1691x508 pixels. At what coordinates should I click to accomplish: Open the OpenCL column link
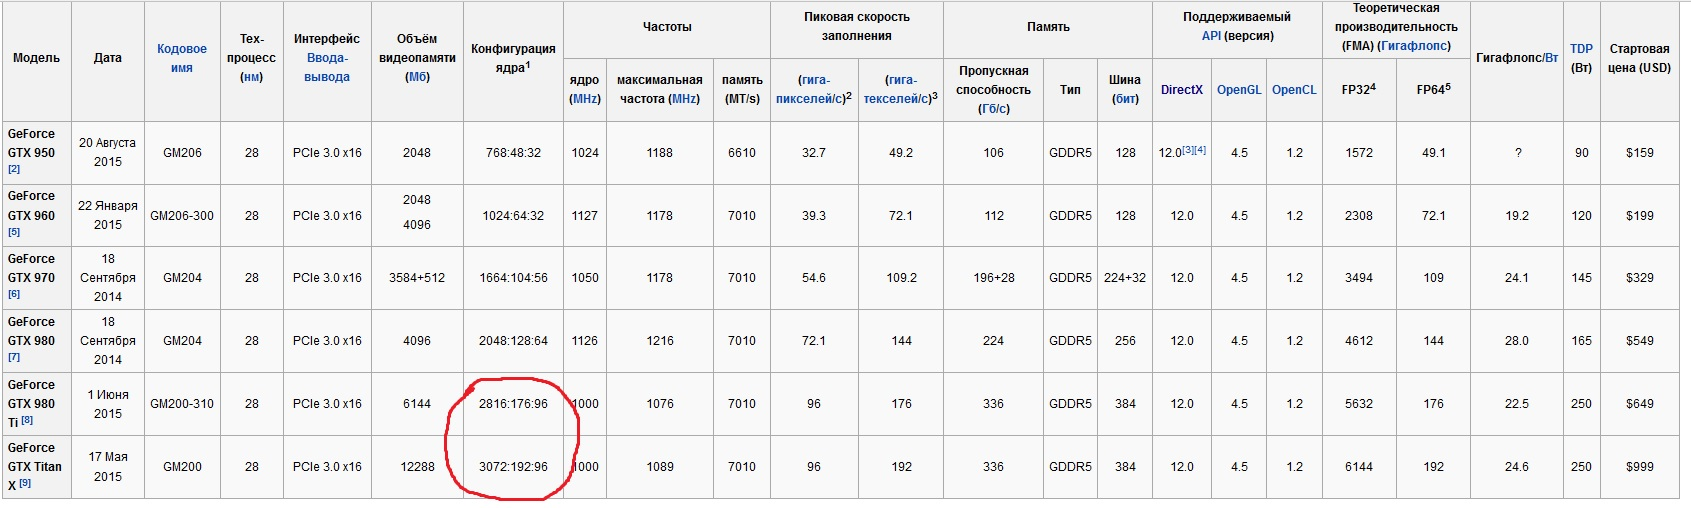tap(1294, 90)
